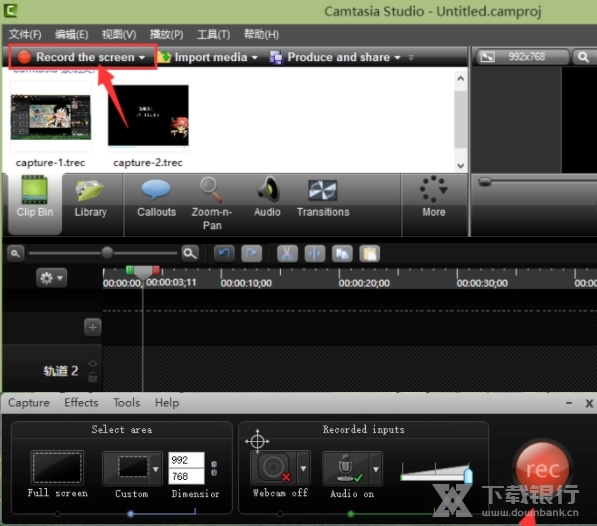Click the timeline zoom slider handle
This screenshot has width=597, height=526.
[107, 252]
